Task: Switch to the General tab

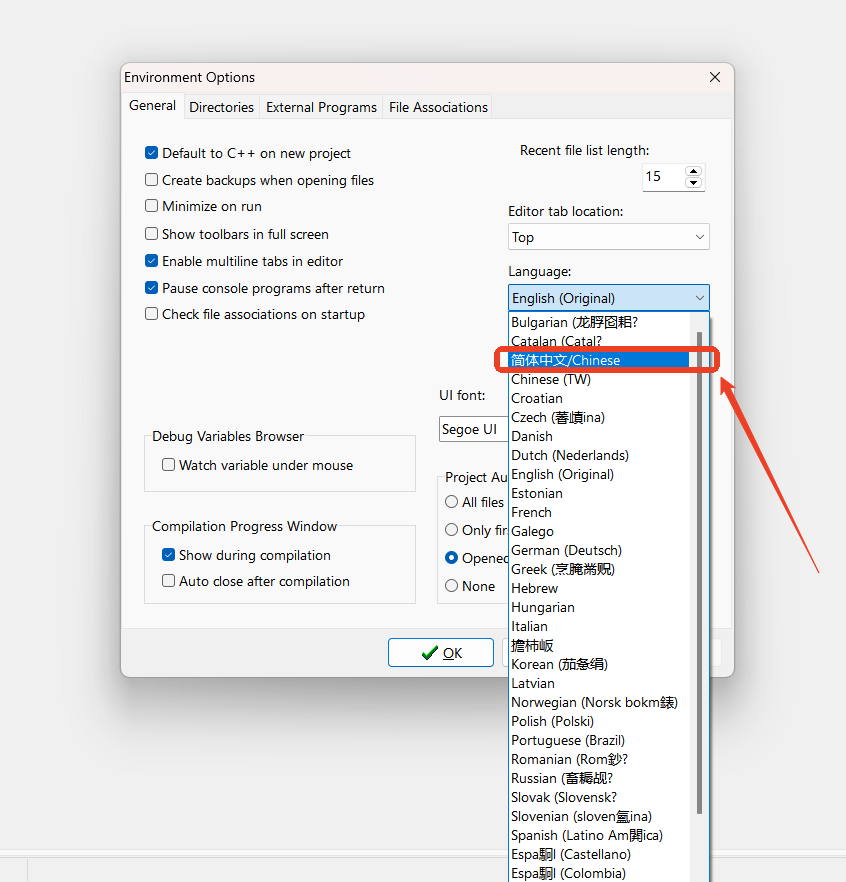Action: tap(152, 106)
